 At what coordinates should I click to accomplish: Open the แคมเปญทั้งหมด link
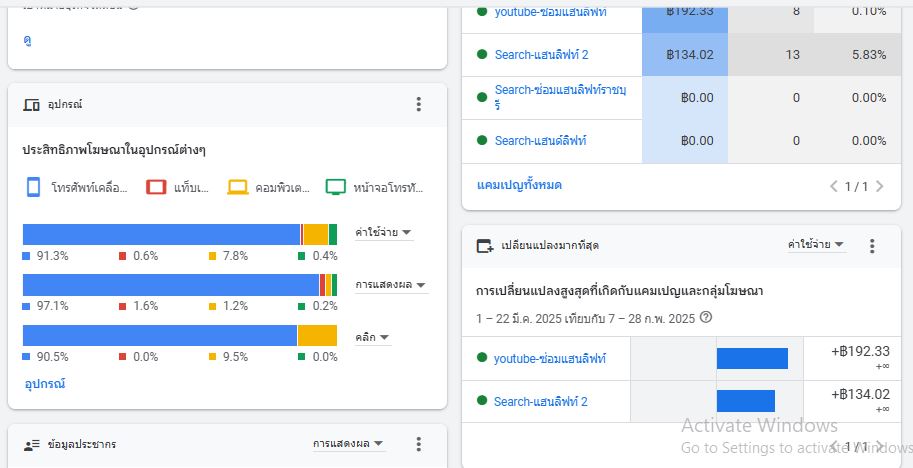[x=519, y=185]
